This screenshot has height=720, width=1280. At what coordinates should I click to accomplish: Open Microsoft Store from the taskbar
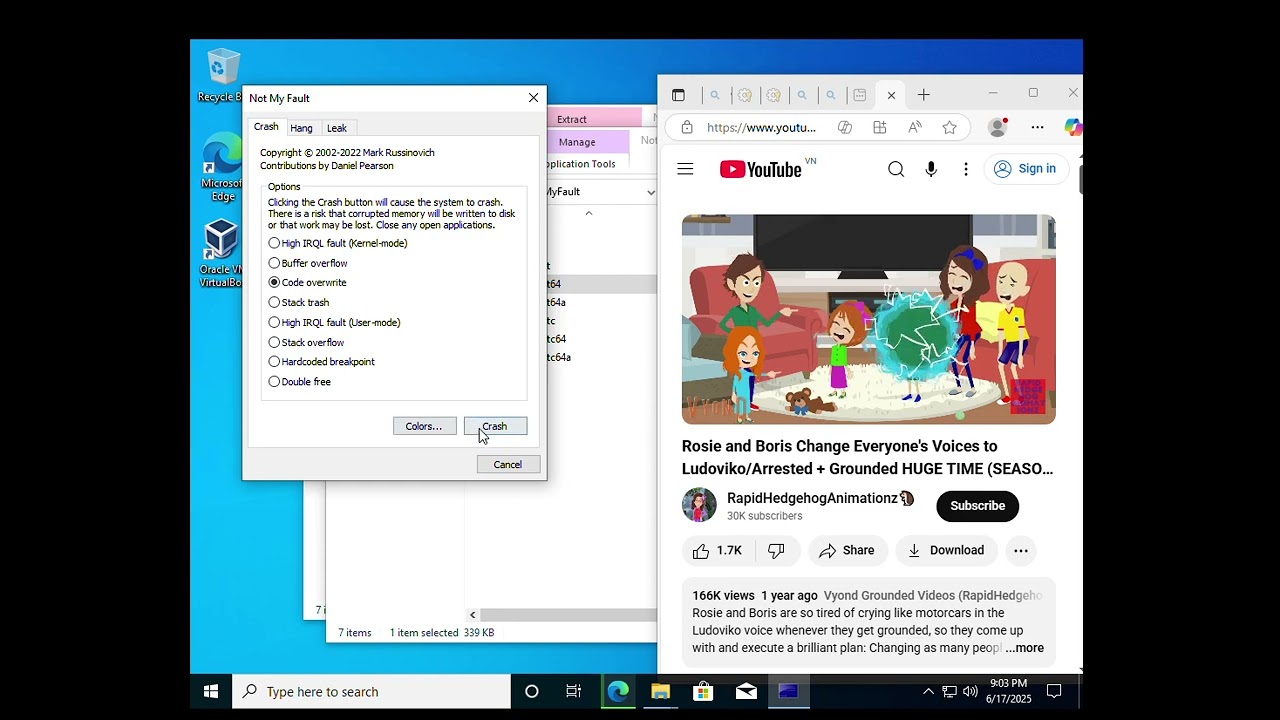703,691
